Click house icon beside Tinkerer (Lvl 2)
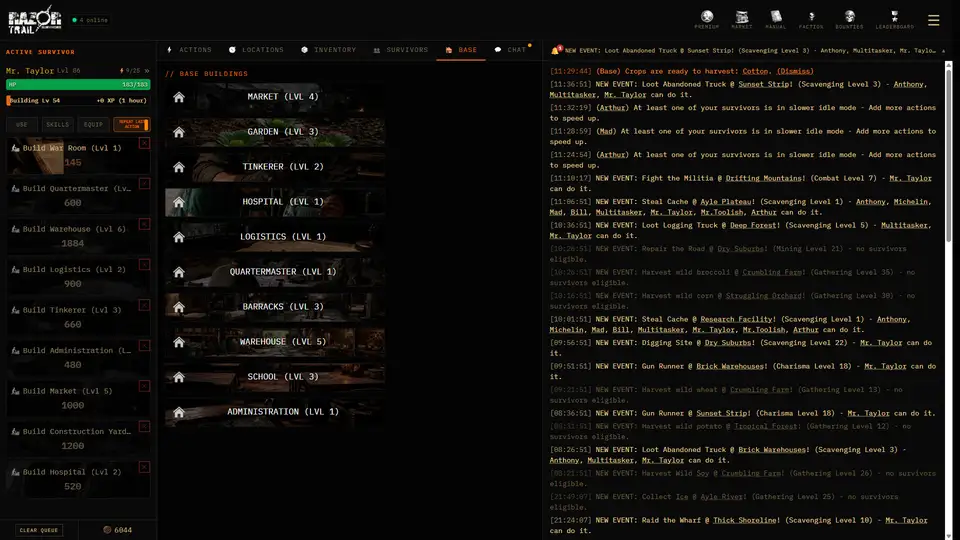Image resolution: width=960 pixels, height=540 pixels. tap(179, 167)
